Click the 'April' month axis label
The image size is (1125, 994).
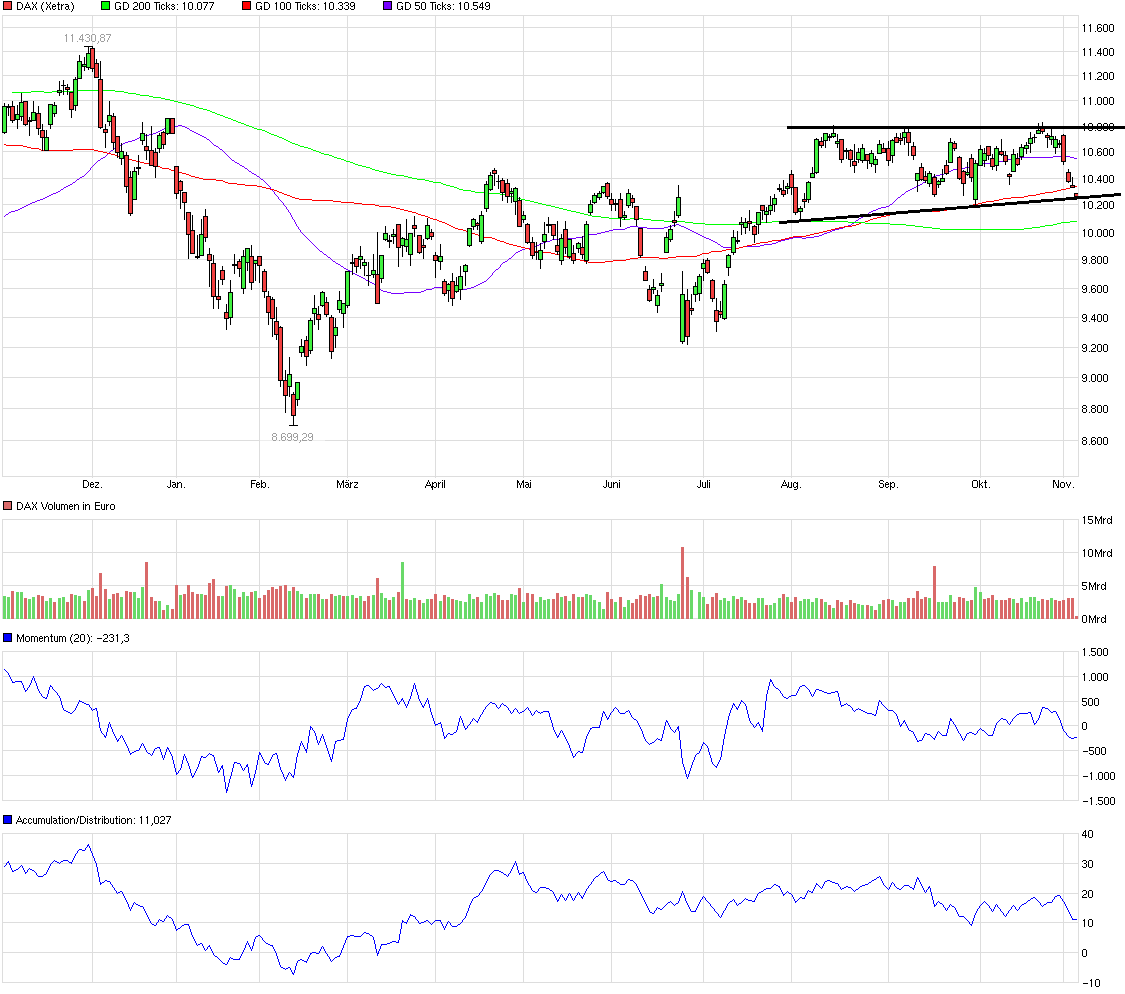point(436,484)
